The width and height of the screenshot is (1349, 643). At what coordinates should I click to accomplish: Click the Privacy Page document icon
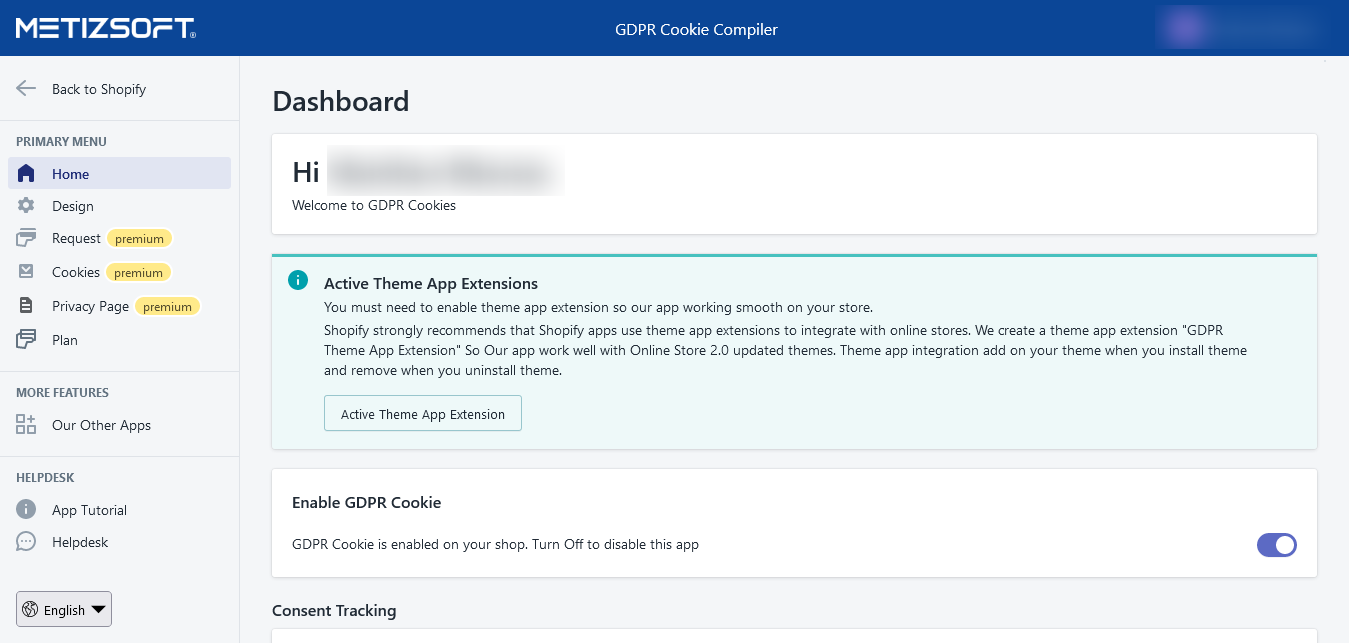pyautogui.click(x=27, y=306)
